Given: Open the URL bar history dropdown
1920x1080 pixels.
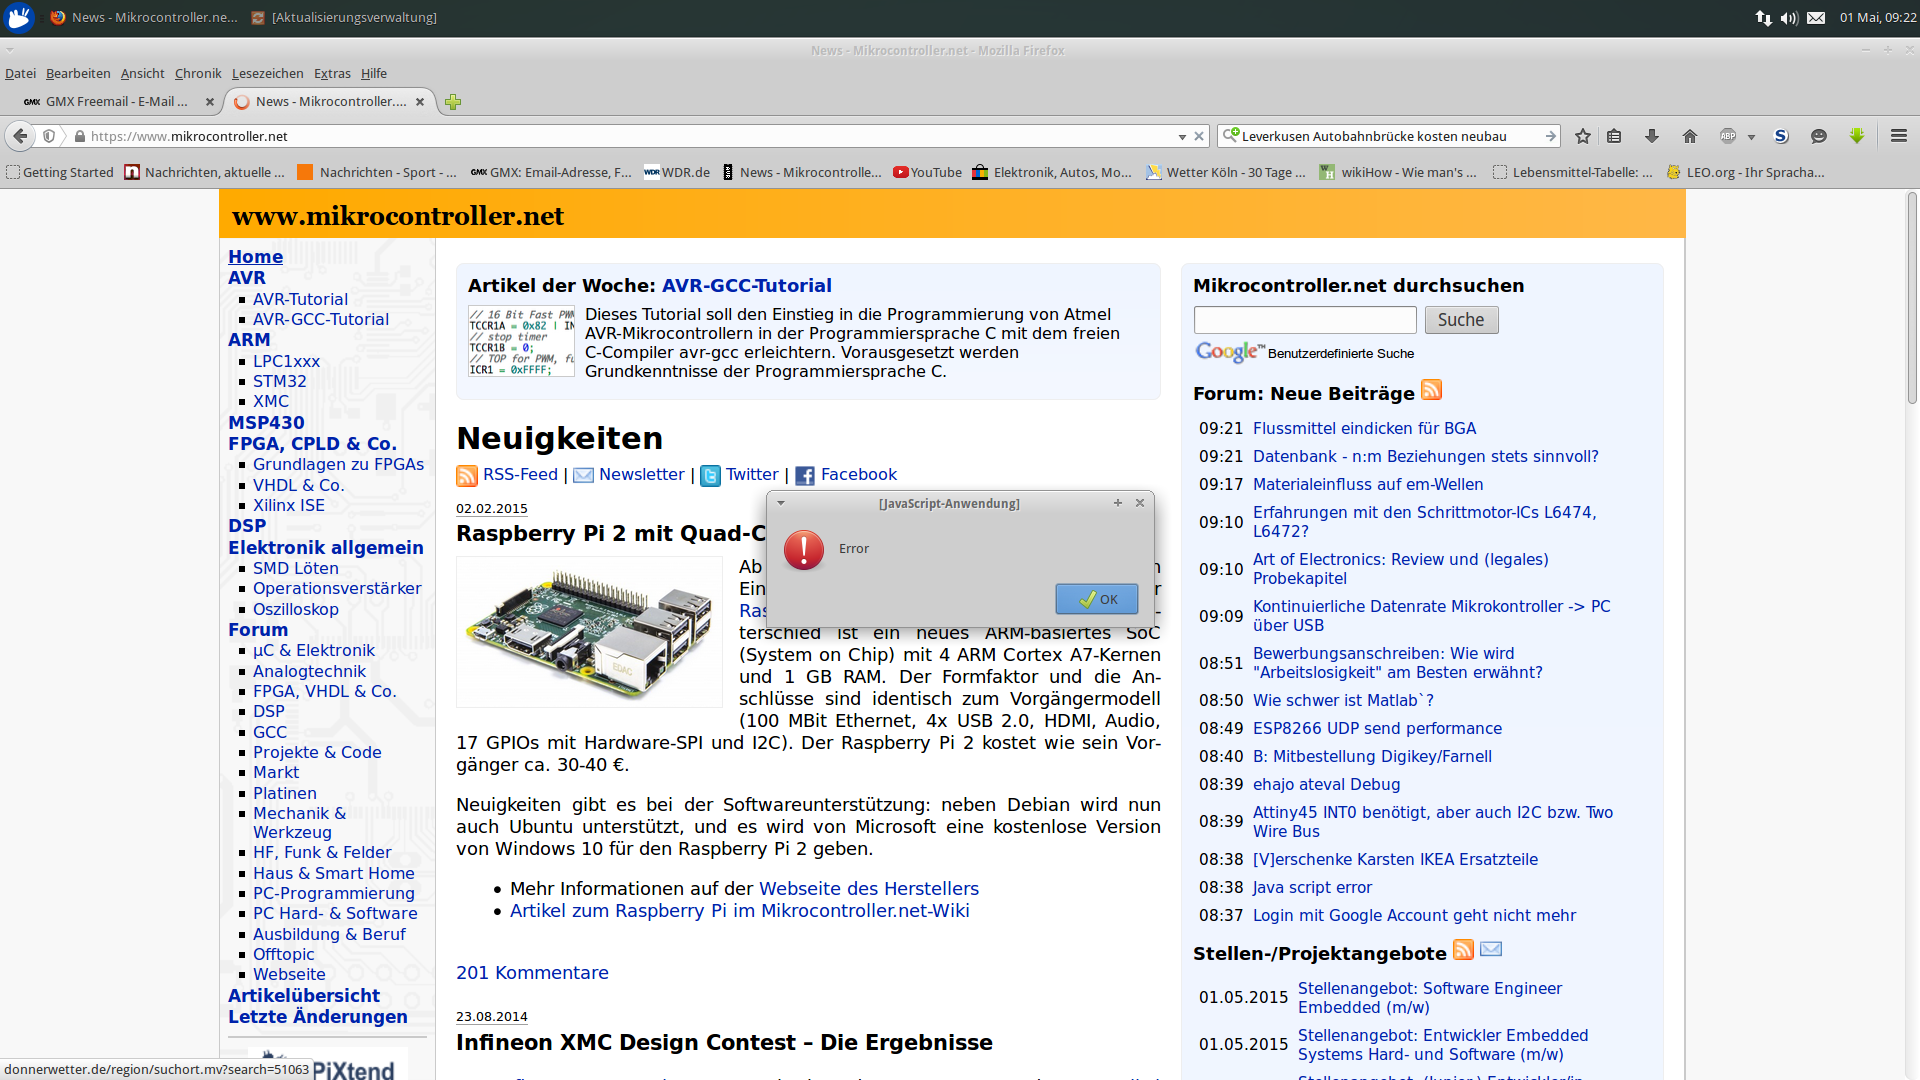Looking at the screenshot, I should coord(1182,137).
